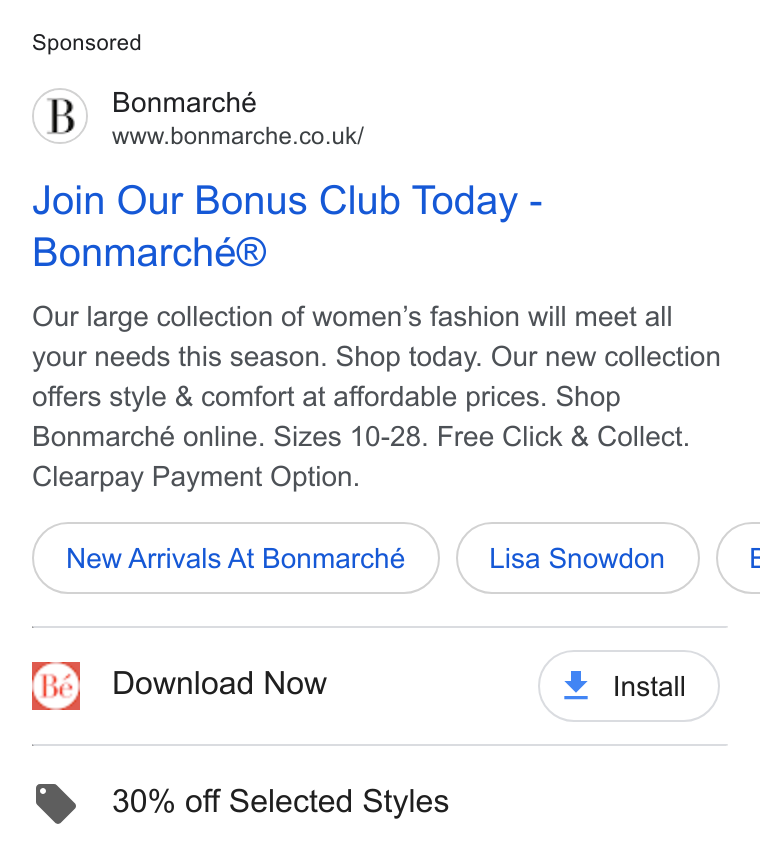Image resolution: width=760 pixels, height=862 pixels.
Task: Click the red Bé app icon
Action: (56, 686)
